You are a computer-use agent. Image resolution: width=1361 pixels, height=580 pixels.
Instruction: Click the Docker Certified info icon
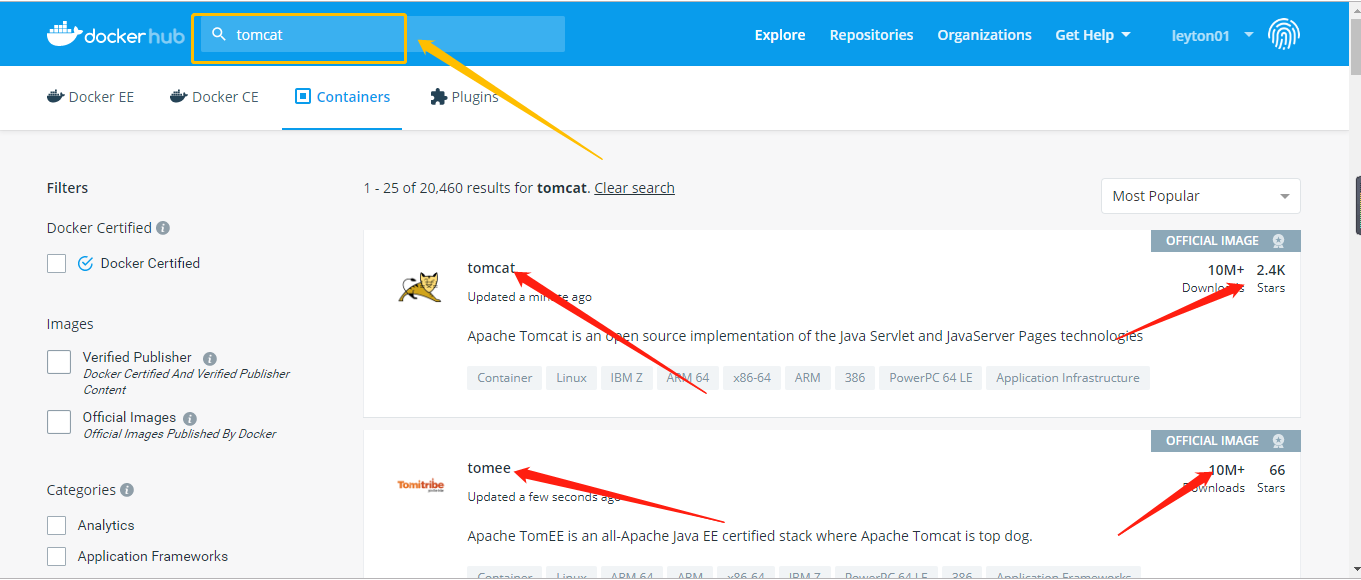[163, 228]
